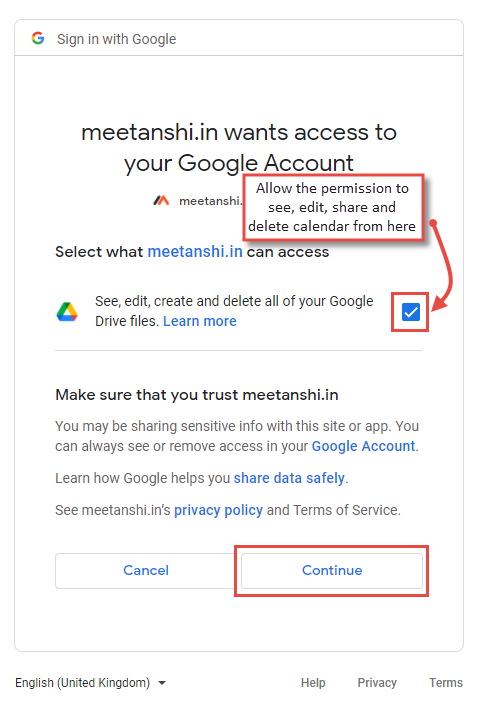Open the language dropdown arrow
This screenshot has height=708, width=481.
pyautogui.click(x=162, y=683)
